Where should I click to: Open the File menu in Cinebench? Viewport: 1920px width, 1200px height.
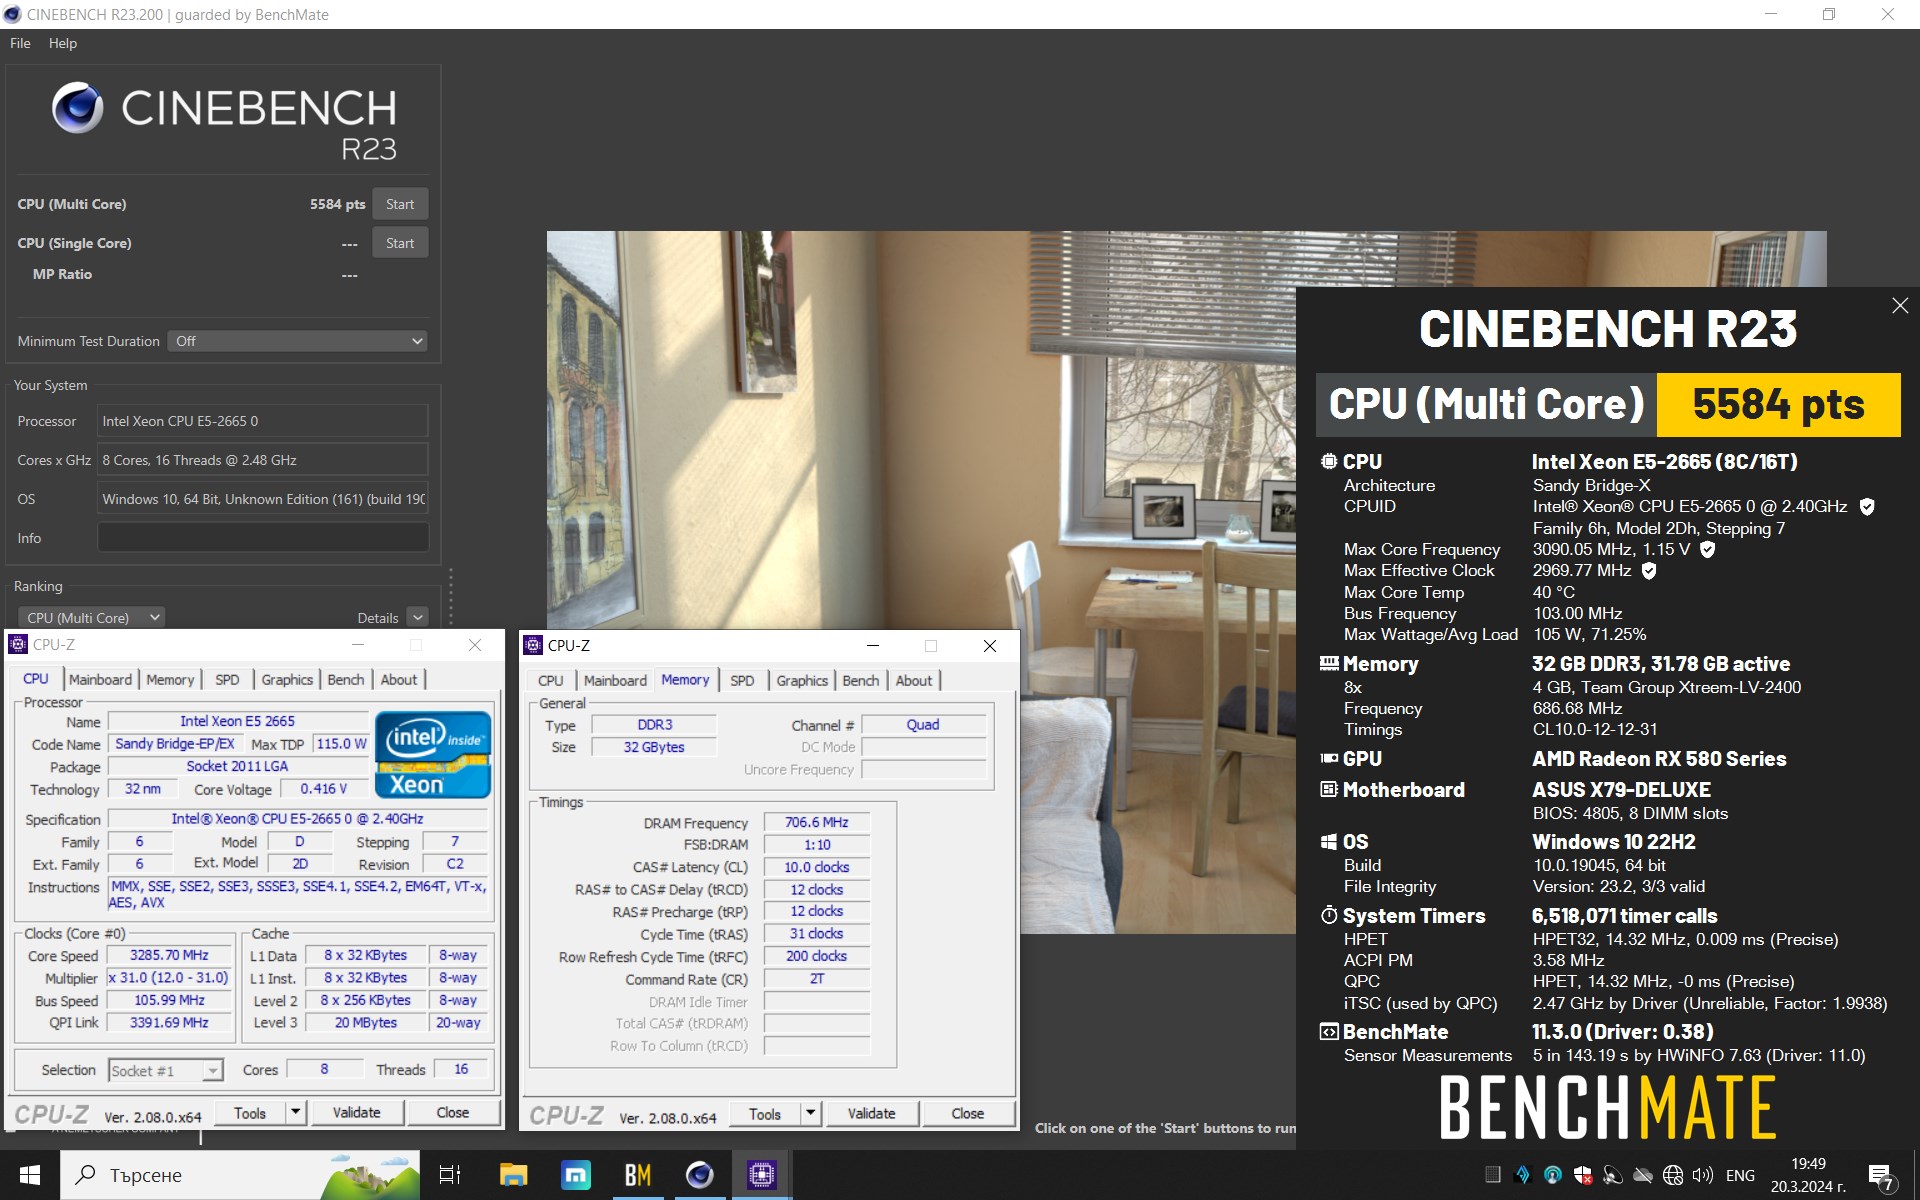(x=20, y=43)
